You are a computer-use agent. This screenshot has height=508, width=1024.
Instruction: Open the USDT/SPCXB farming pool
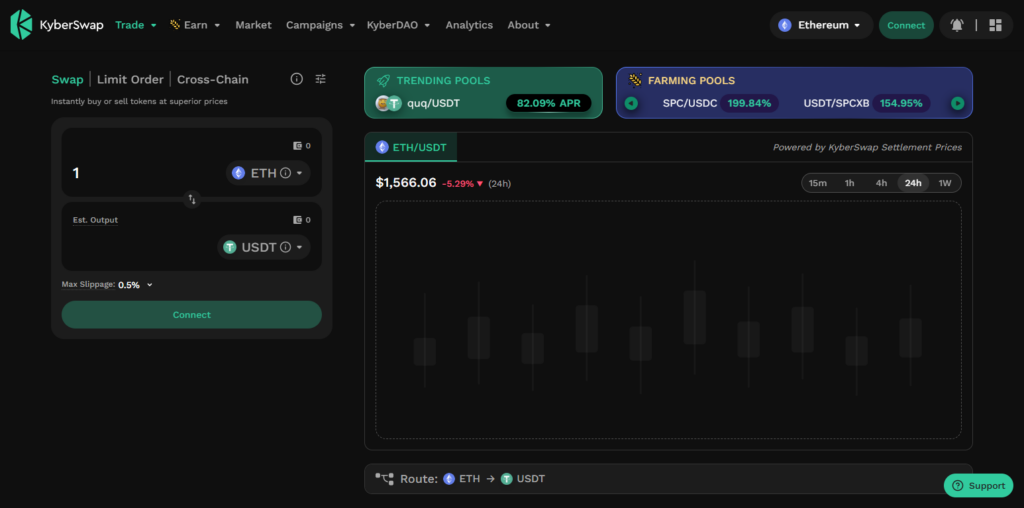(x=836, y=103)
